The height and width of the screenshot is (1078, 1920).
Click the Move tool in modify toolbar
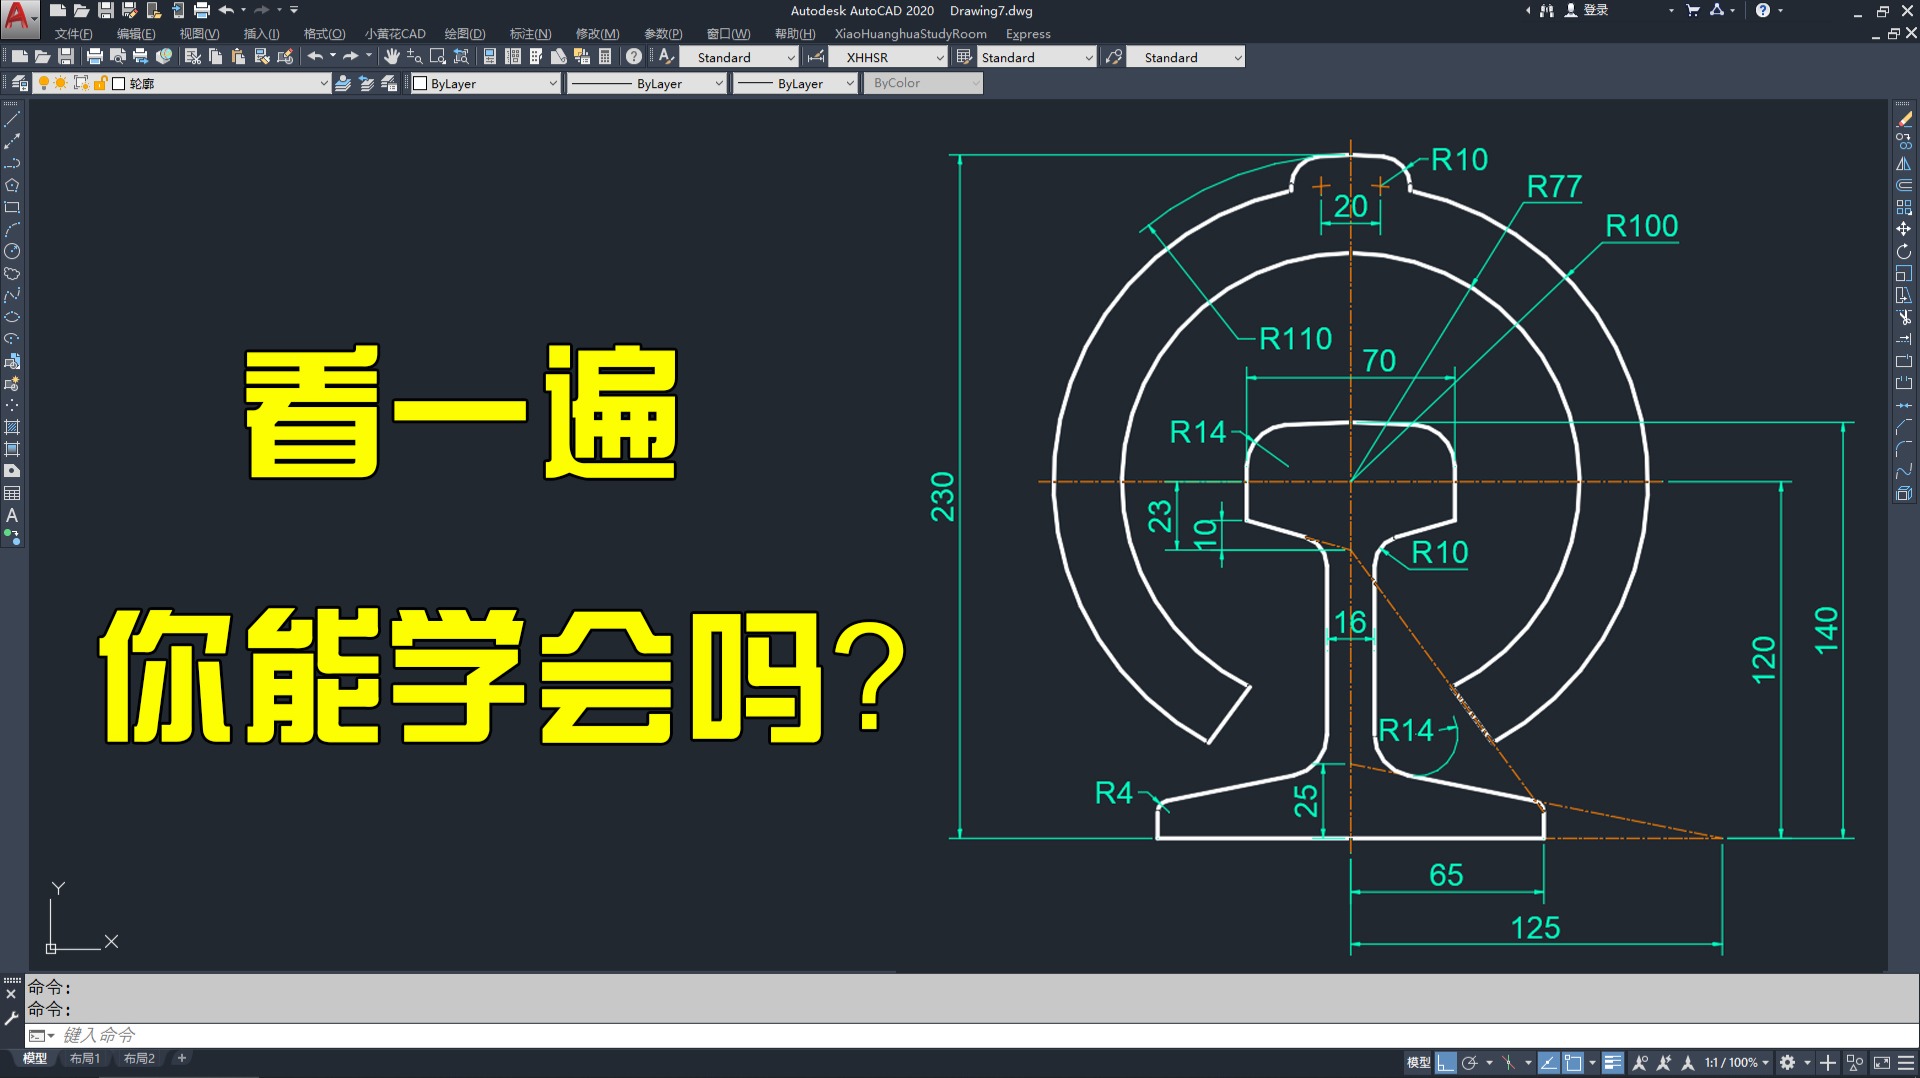(x=1904, y=229)
